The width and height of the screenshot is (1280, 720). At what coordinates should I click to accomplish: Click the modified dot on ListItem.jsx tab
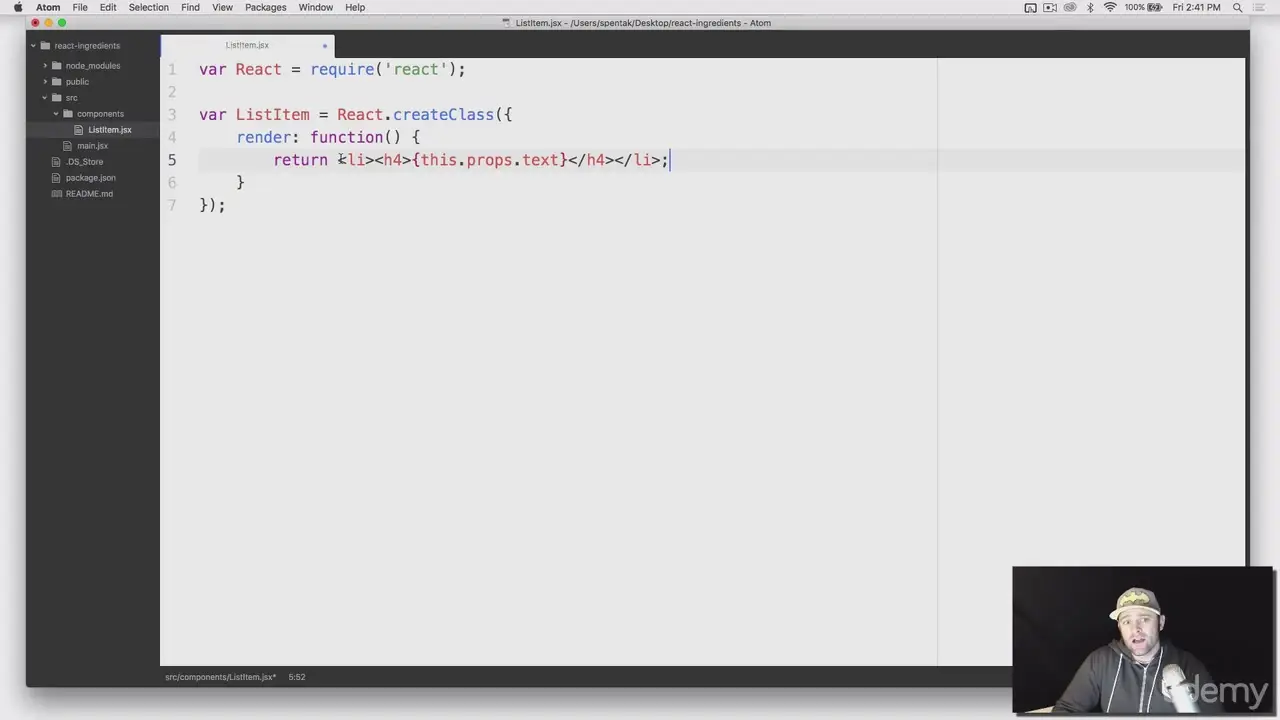[324, 46]
